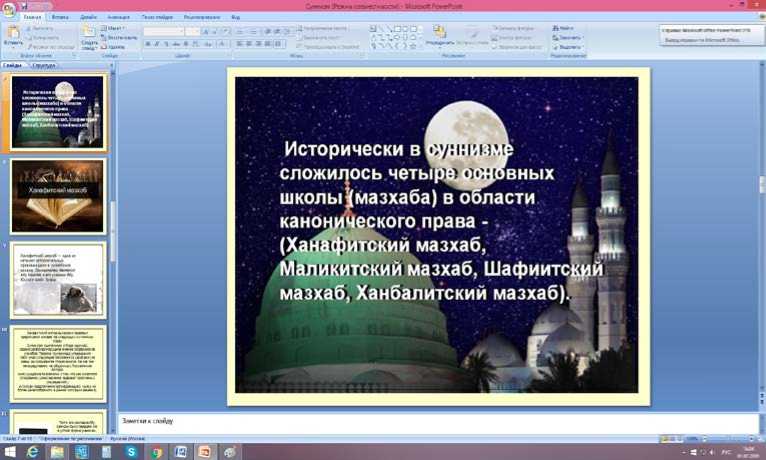Image resolution: width=766 pixels, height=460 pixels.
Task: Switch to the Home (Главная) ribbon tab
Action: coord(32,17)
